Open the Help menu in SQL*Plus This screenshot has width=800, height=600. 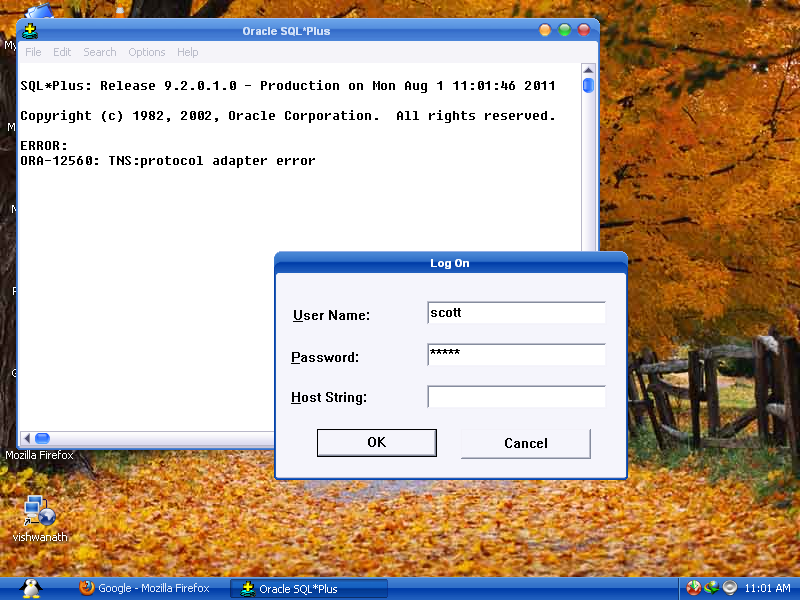pos(187,52)
